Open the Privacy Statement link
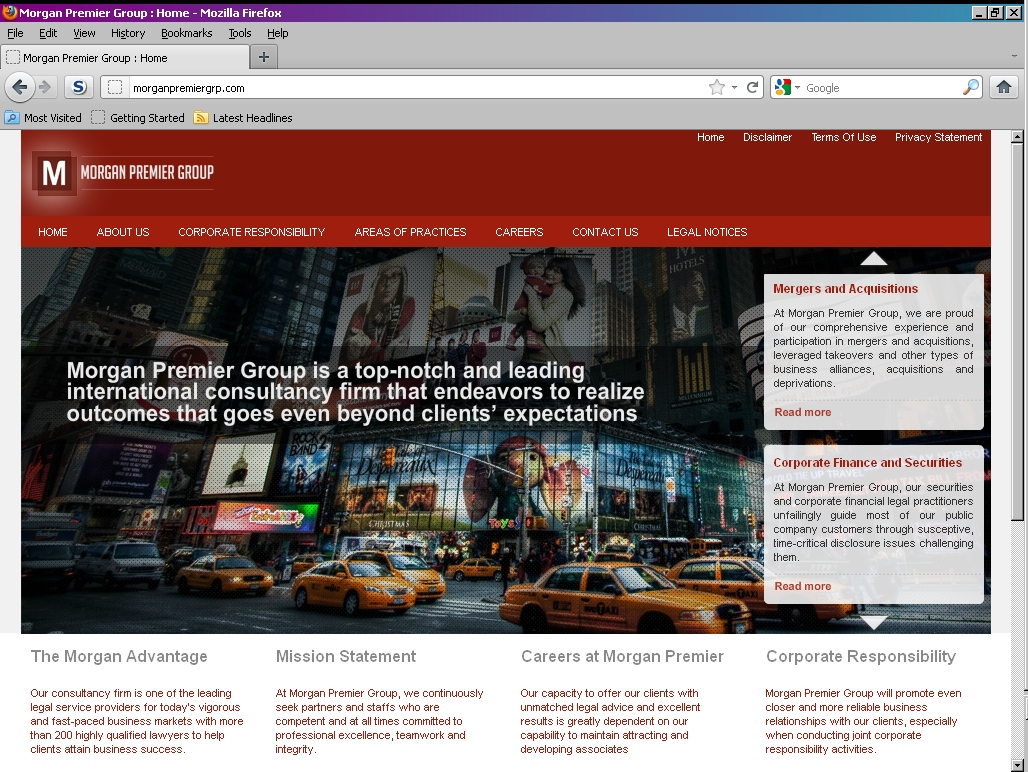 (x=938, y=137)
